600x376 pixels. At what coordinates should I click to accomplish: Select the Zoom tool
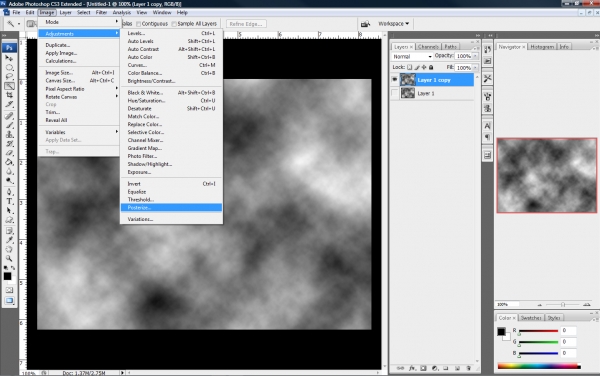click(x=9, y=259)
